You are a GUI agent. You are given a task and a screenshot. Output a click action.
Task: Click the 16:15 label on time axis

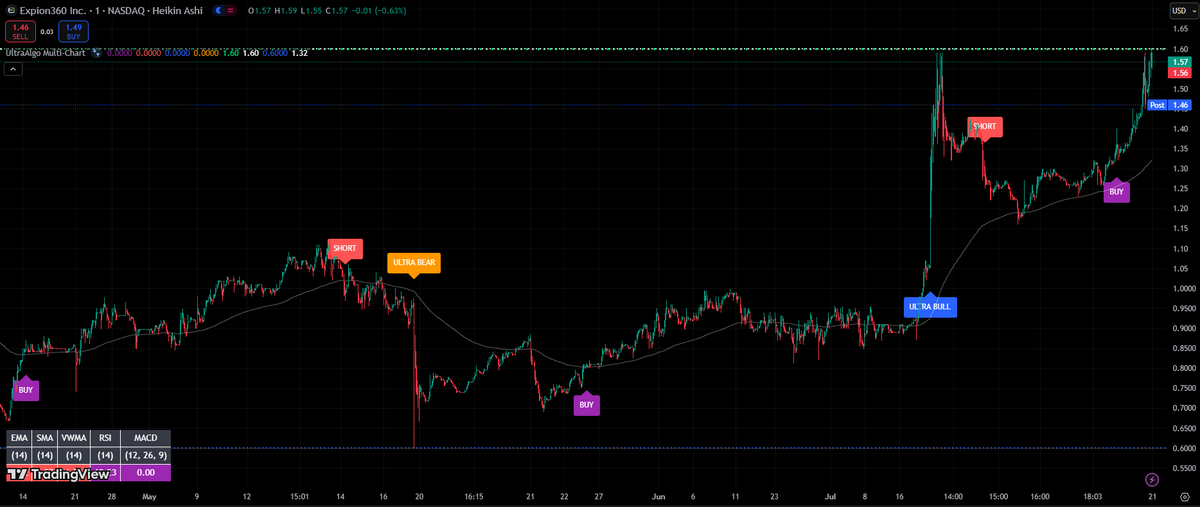point(474,496)
